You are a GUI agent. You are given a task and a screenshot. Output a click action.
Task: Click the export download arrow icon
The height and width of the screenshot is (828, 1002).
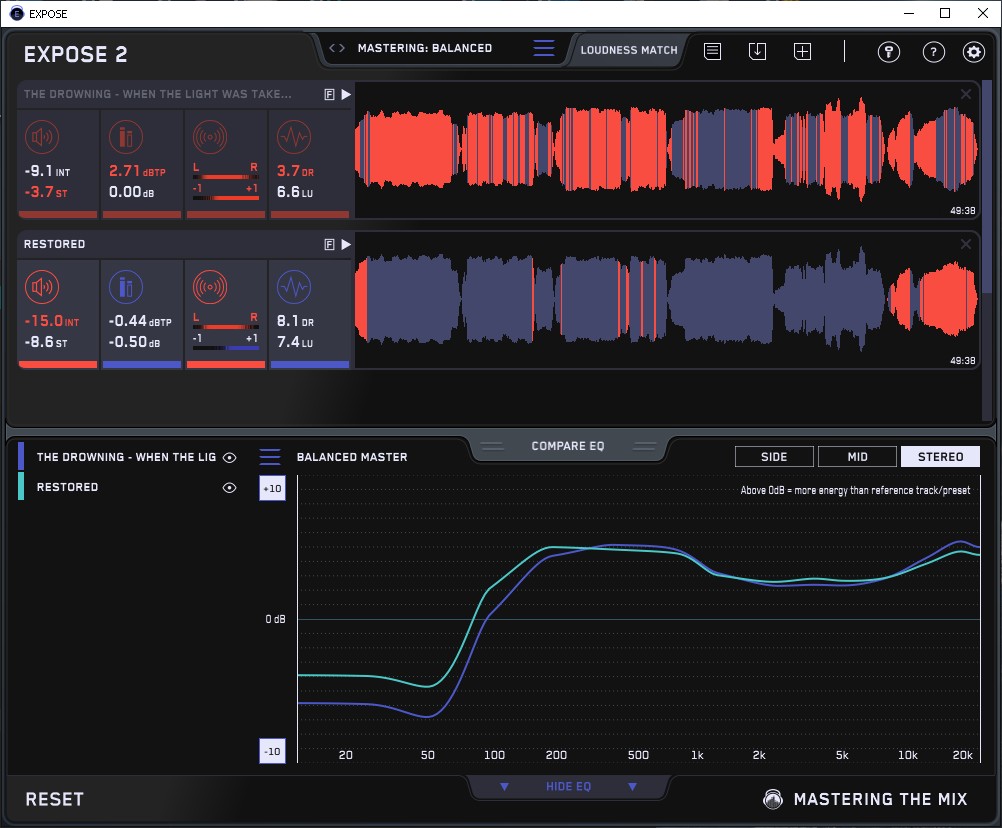tap(757, 51)
